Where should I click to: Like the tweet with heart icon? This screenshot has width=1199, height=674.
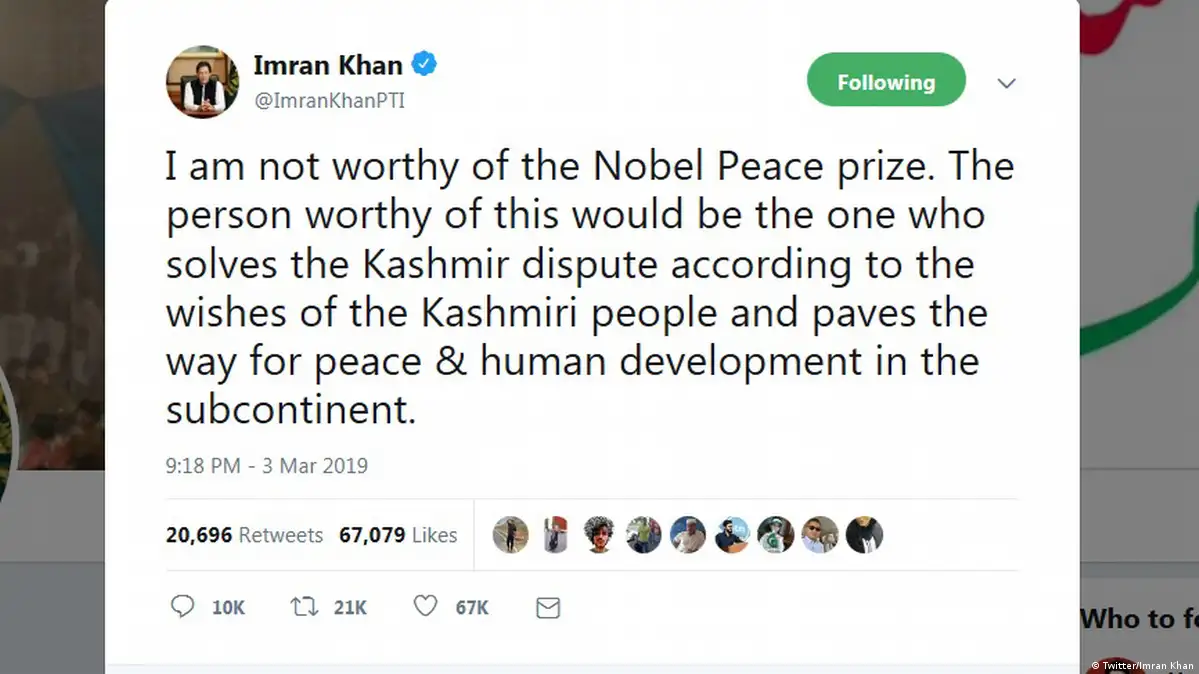tap(426, 606)
